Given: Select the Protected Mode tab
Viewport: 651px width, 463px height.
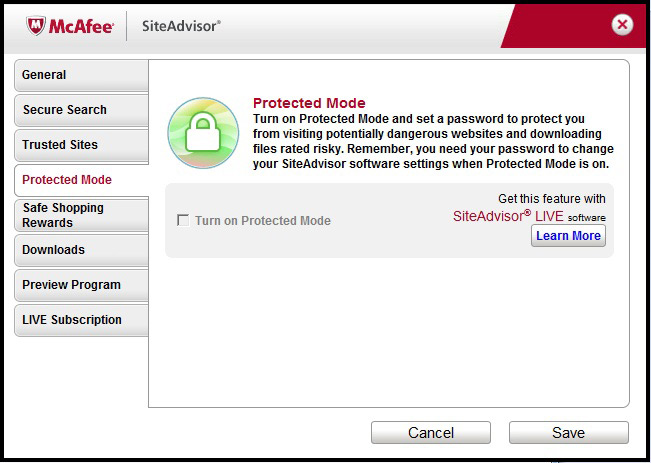Looking at the screenshot, I should [x=81, y=180].
